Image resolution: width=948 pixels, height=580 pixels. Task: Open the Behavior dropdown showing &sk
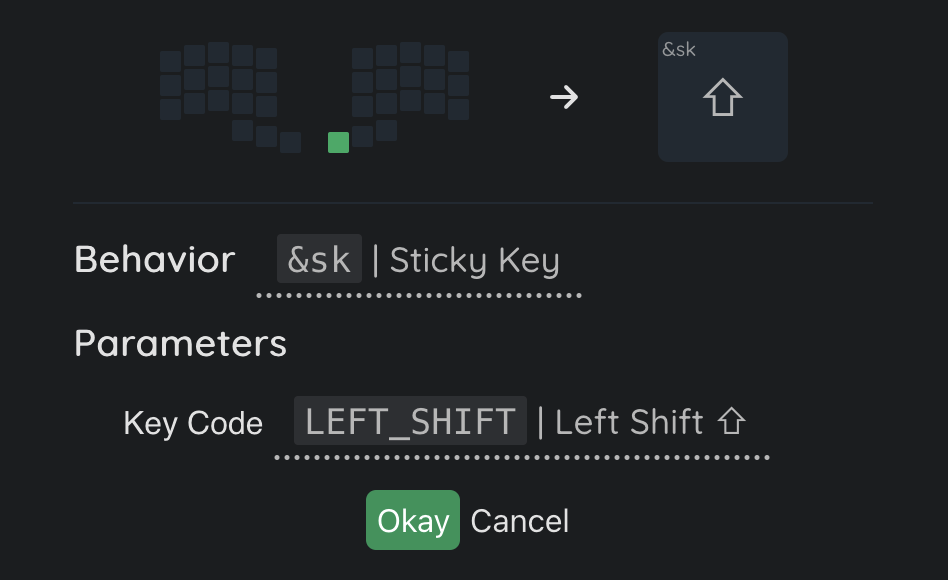point(319,260)
